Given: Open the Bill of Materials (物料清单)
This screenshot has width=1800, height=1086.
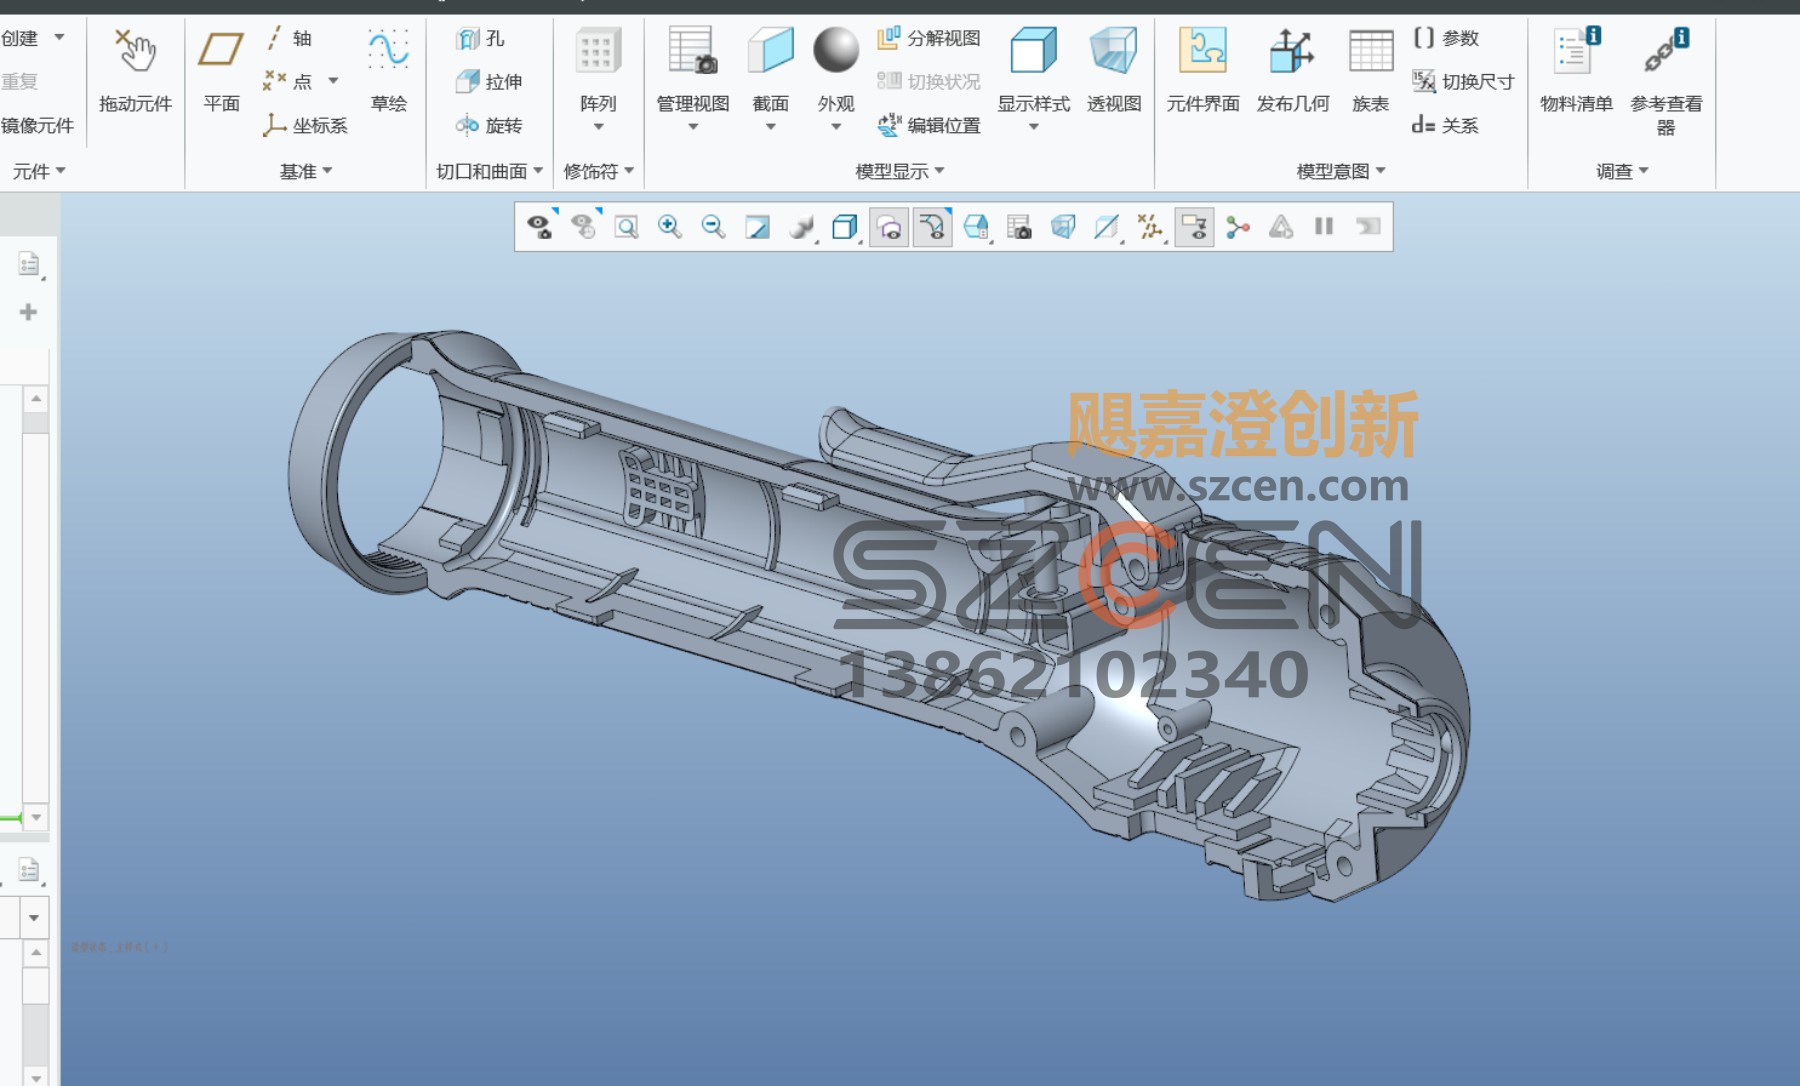Looking at the screenshot, I should [x=1576, y=70].
